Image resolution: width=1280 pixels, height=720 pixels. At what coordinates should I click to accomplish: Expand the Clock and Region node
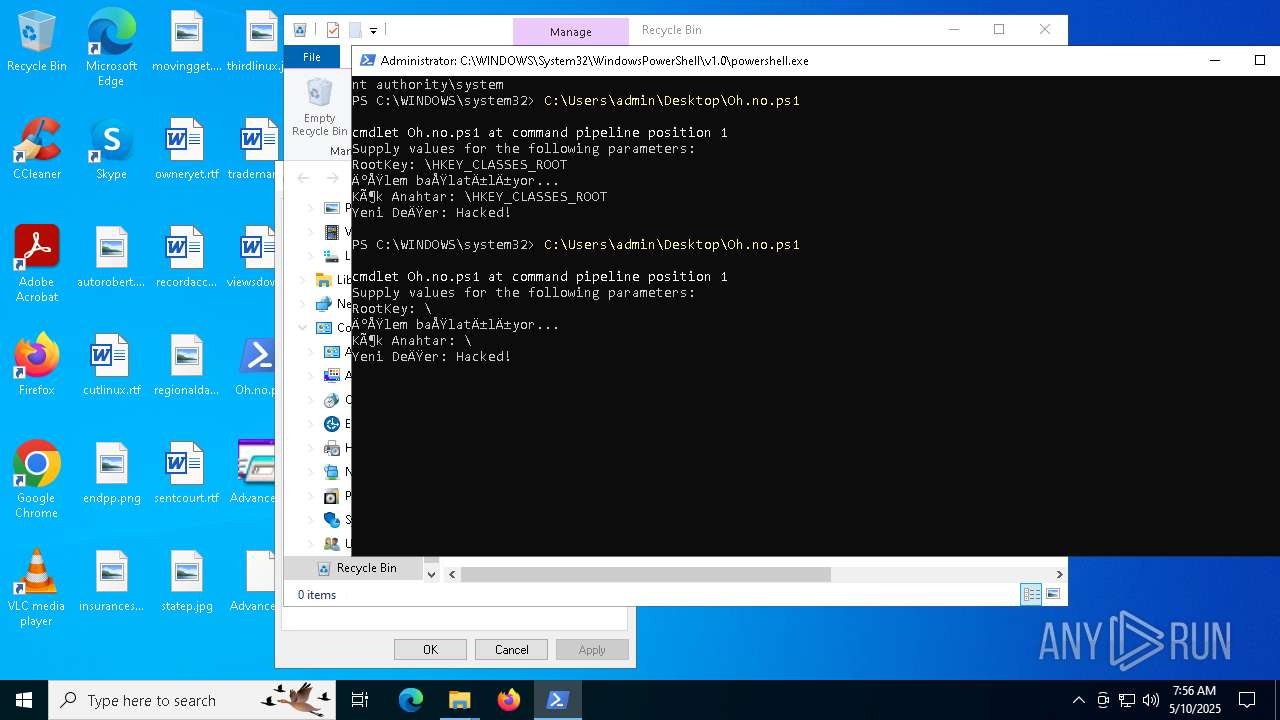tap(311, 400)
